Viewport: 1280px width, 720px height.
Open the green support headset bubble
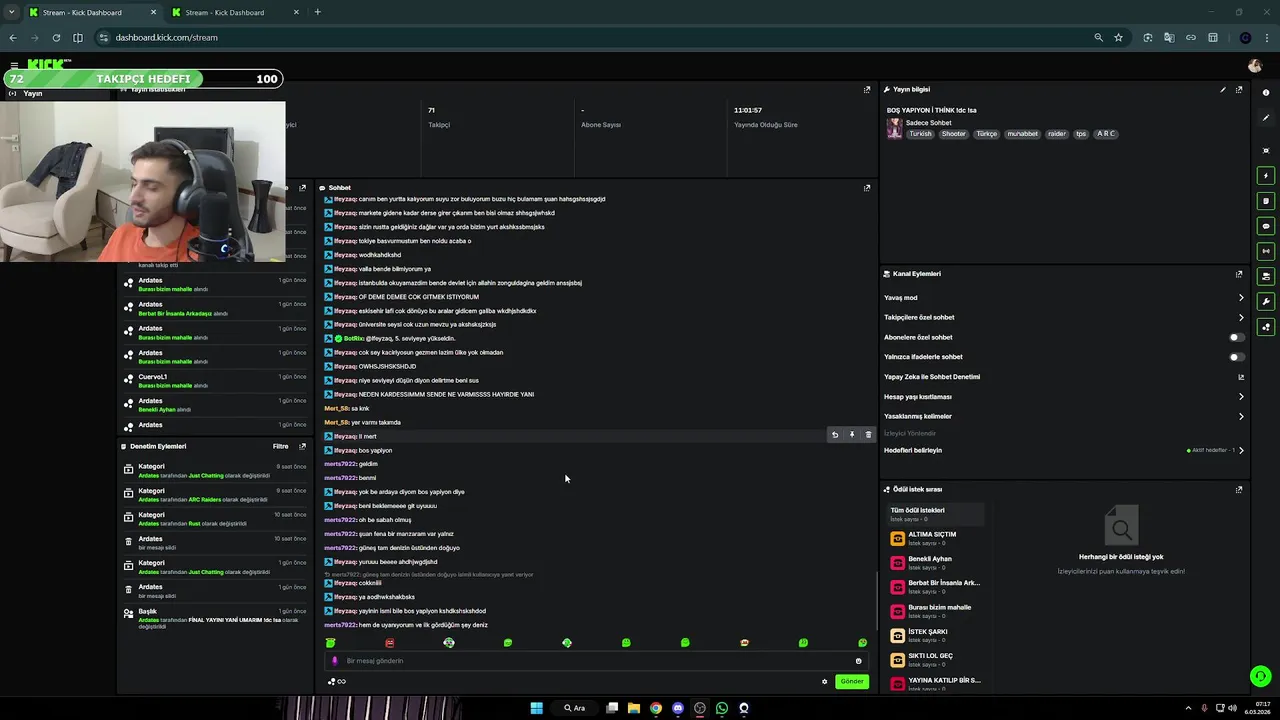[1260, 677]
